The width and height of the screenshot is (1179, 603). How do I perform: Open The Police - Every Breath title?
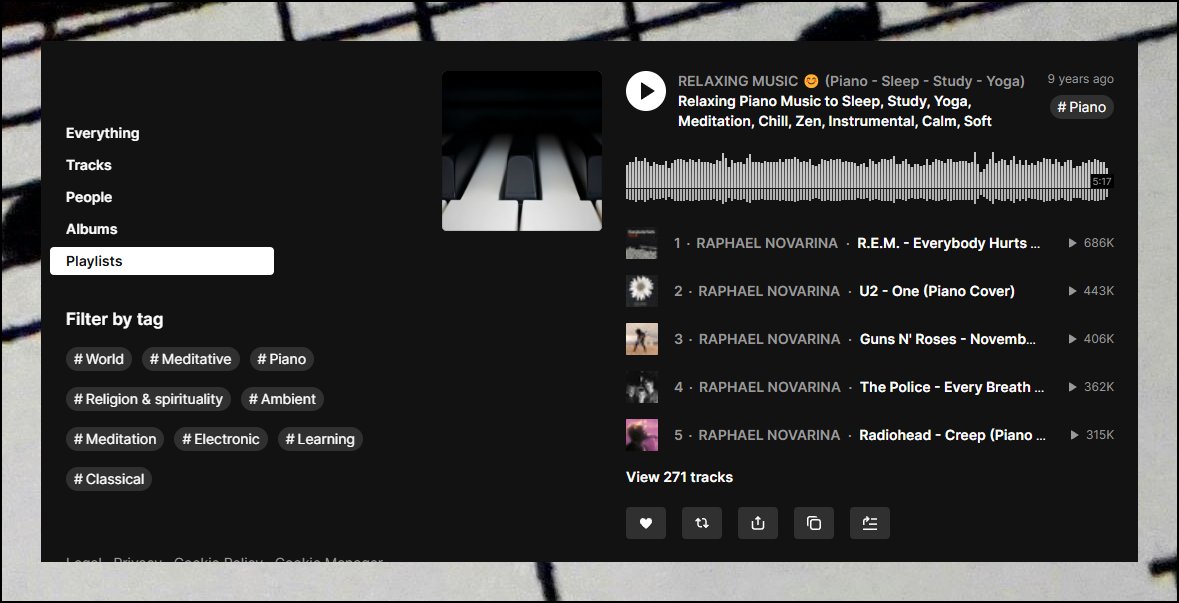(x=952, y=387)
